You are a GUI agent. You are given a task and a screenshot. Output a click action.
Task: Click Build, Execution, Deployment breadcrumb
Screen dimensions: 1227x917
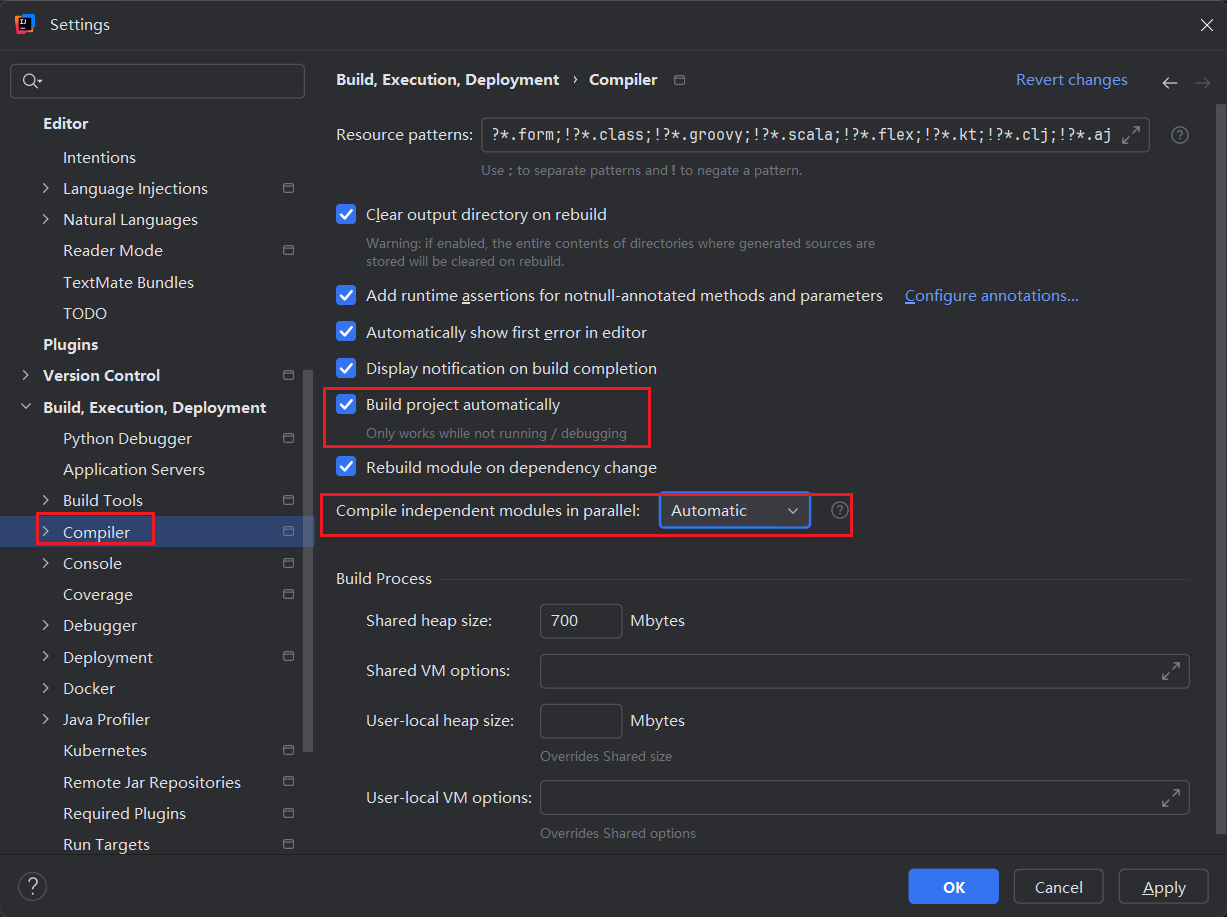coord(448,80)
